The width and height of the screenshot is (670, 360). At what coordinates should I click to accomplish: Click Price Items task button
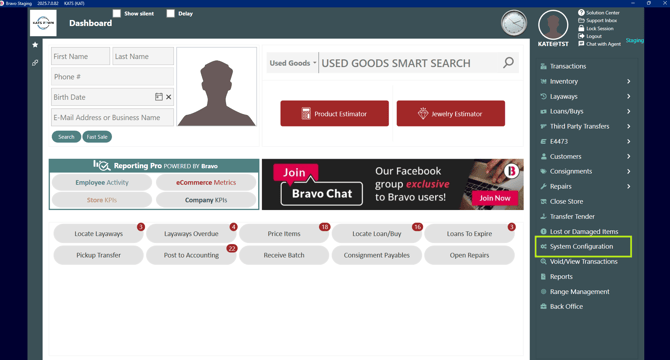pyautogui.click(x=284, y=234)
